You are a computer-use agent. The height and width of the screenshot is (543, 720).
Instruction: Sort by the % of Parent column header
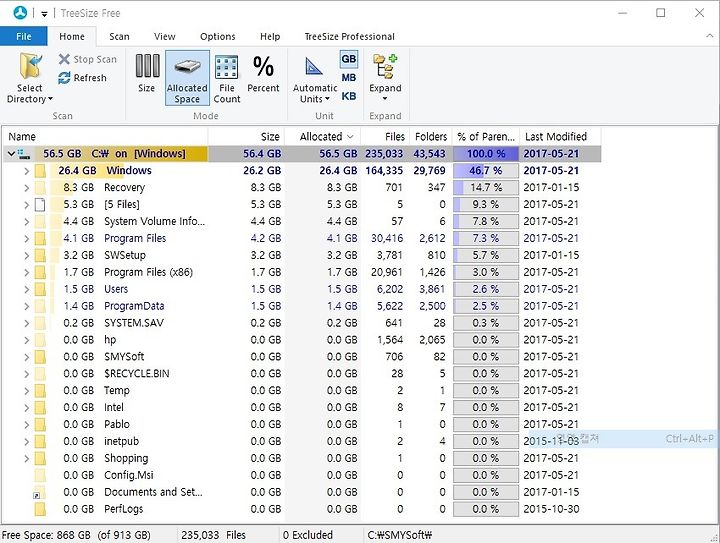pyautogui.click(x=486, y=136)
